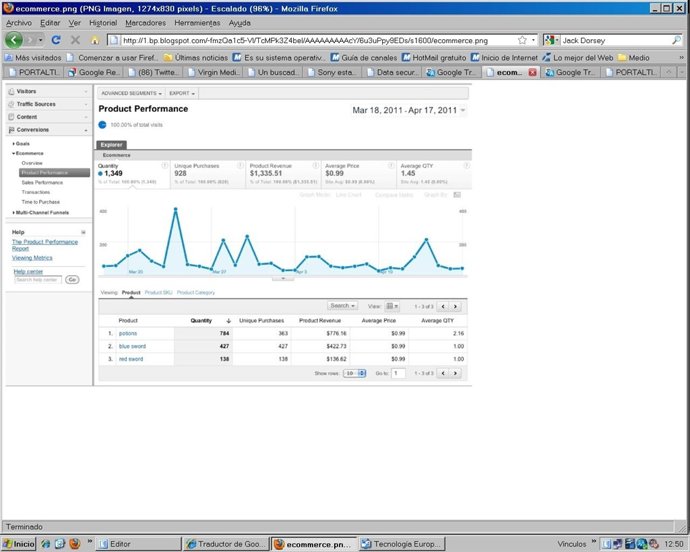View by Product Category
The image size is (690, 552).
(196, 293)
